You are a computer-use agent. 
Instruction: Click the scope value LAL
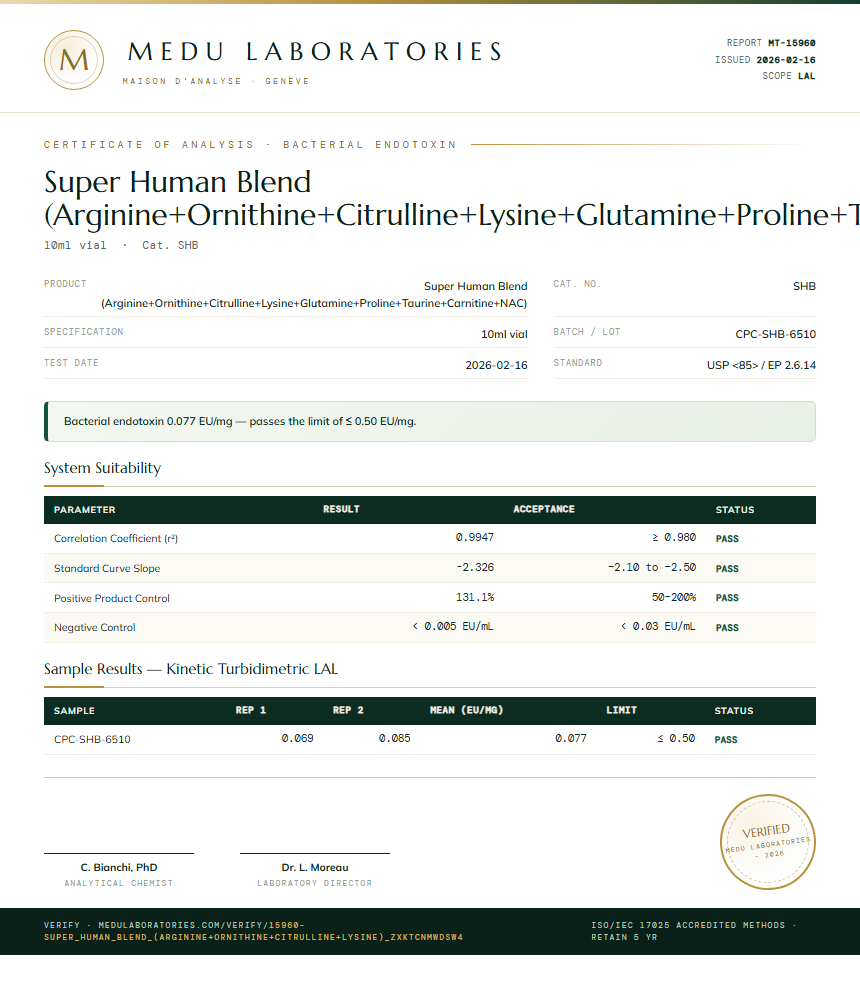coord(807,76)
